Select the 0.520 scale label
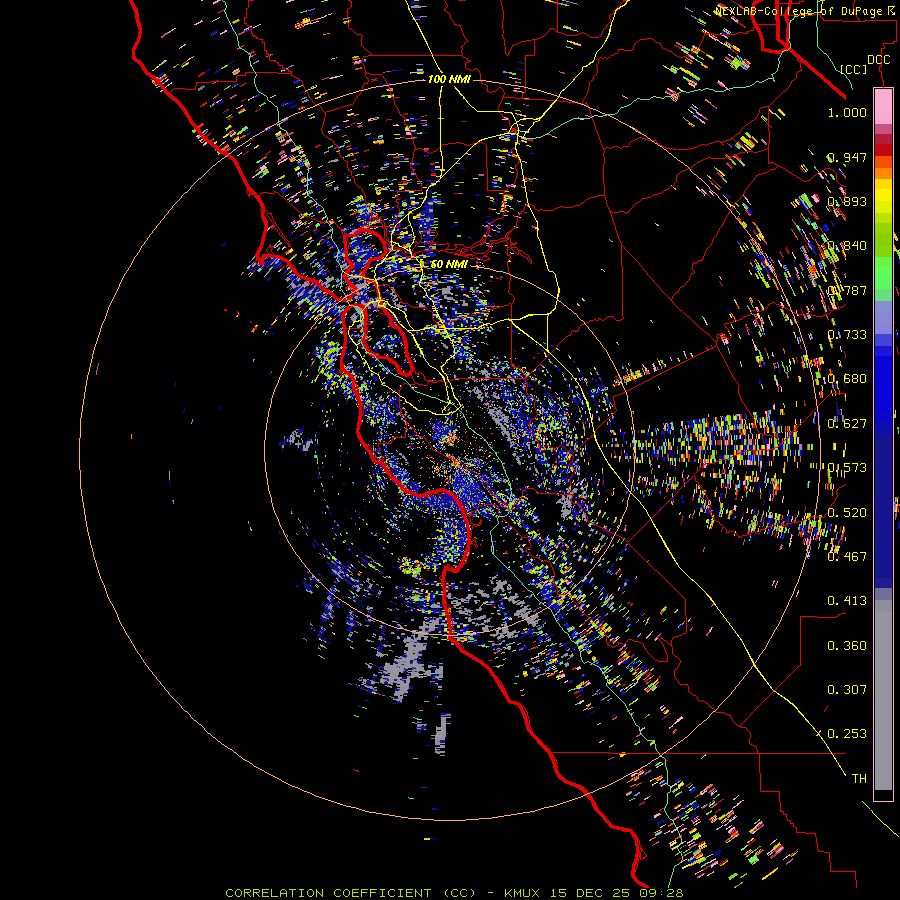 847,513
